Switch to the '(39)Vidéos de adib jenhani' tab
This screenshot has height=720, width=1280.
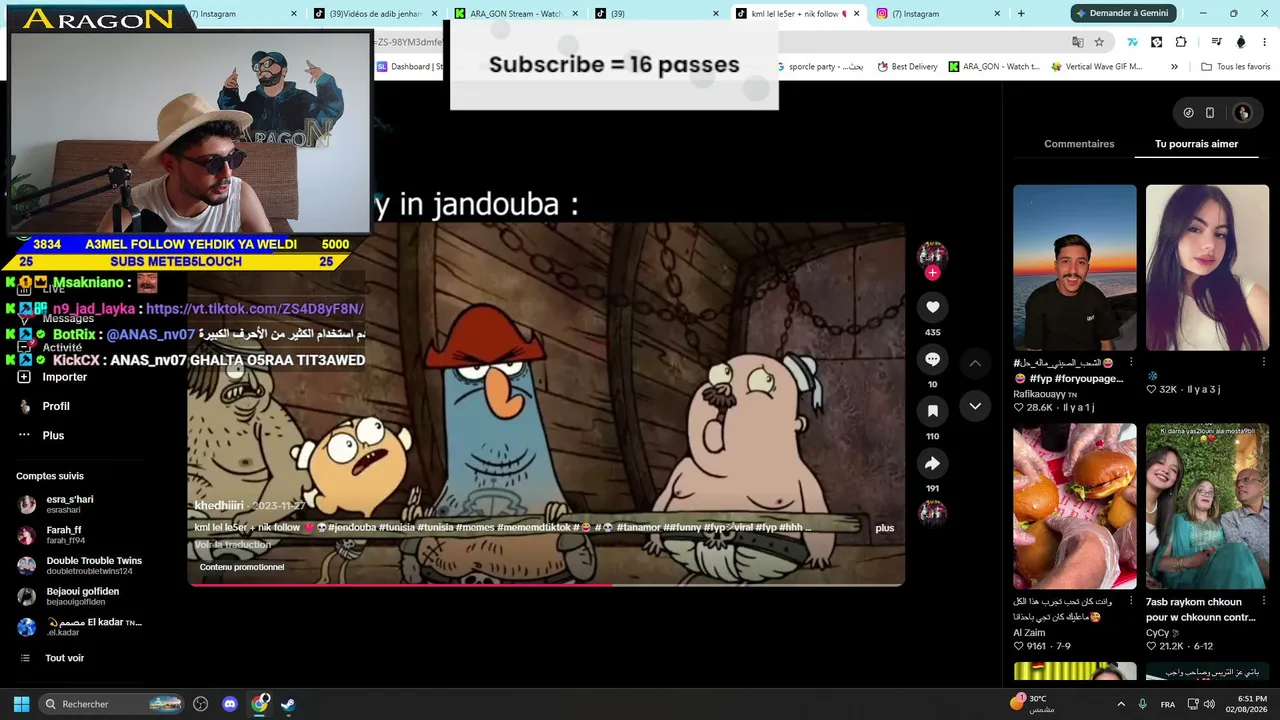[x=375, y=14]
